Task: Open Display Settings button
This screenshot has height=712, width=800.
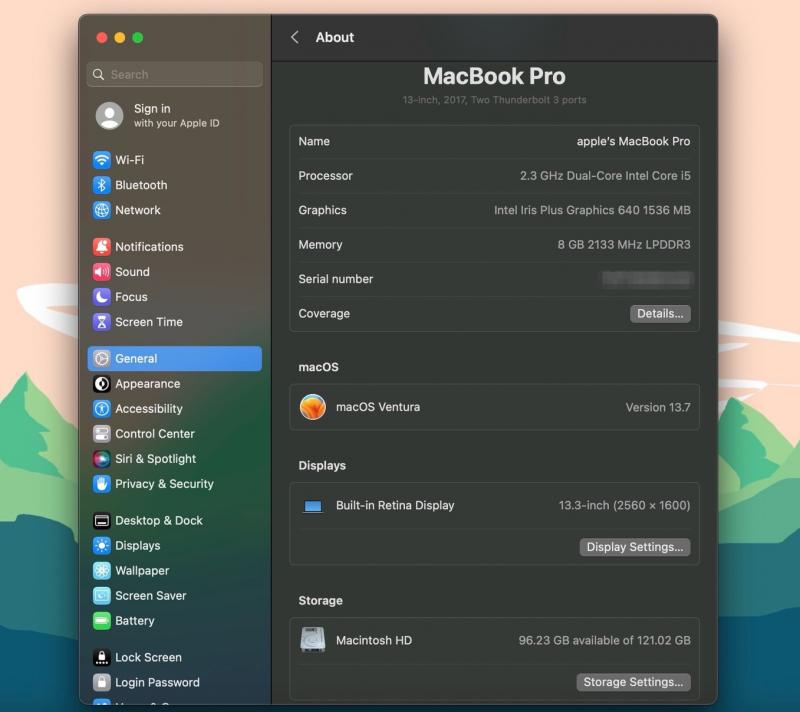Action: [634, 547]
